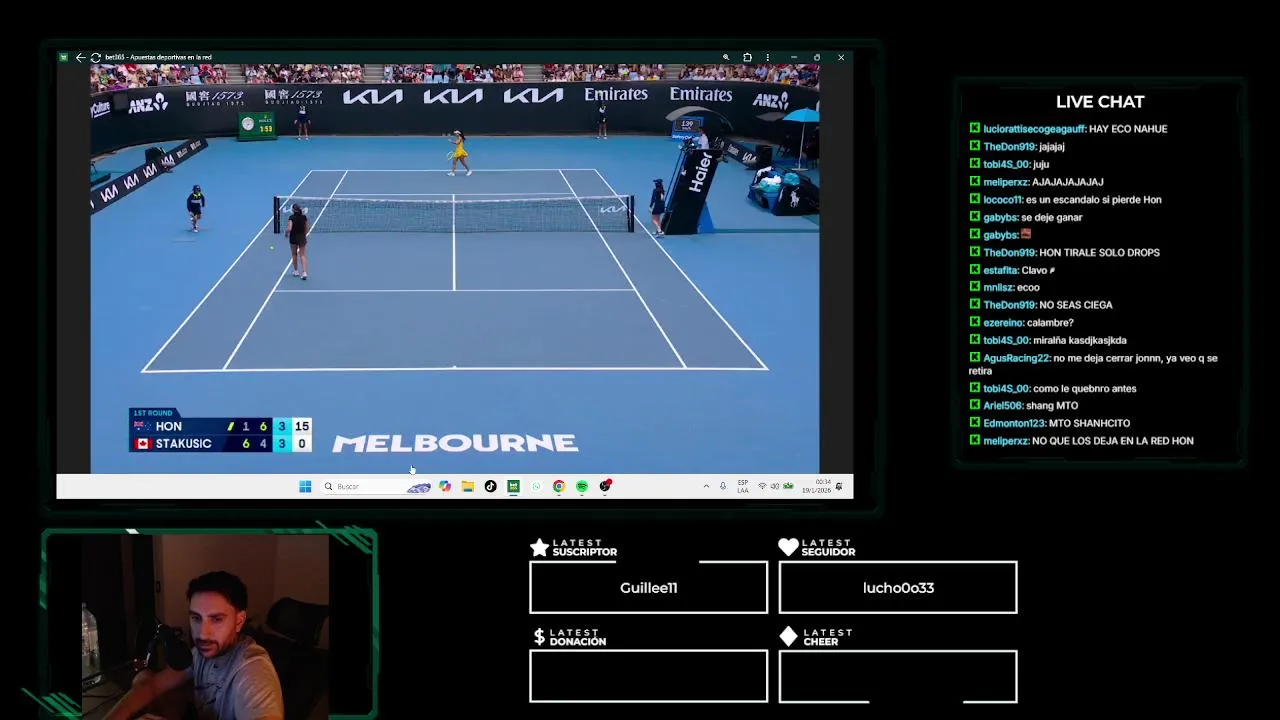Click chat username lococo11
1280x720 pixels.
[1003, 200]
